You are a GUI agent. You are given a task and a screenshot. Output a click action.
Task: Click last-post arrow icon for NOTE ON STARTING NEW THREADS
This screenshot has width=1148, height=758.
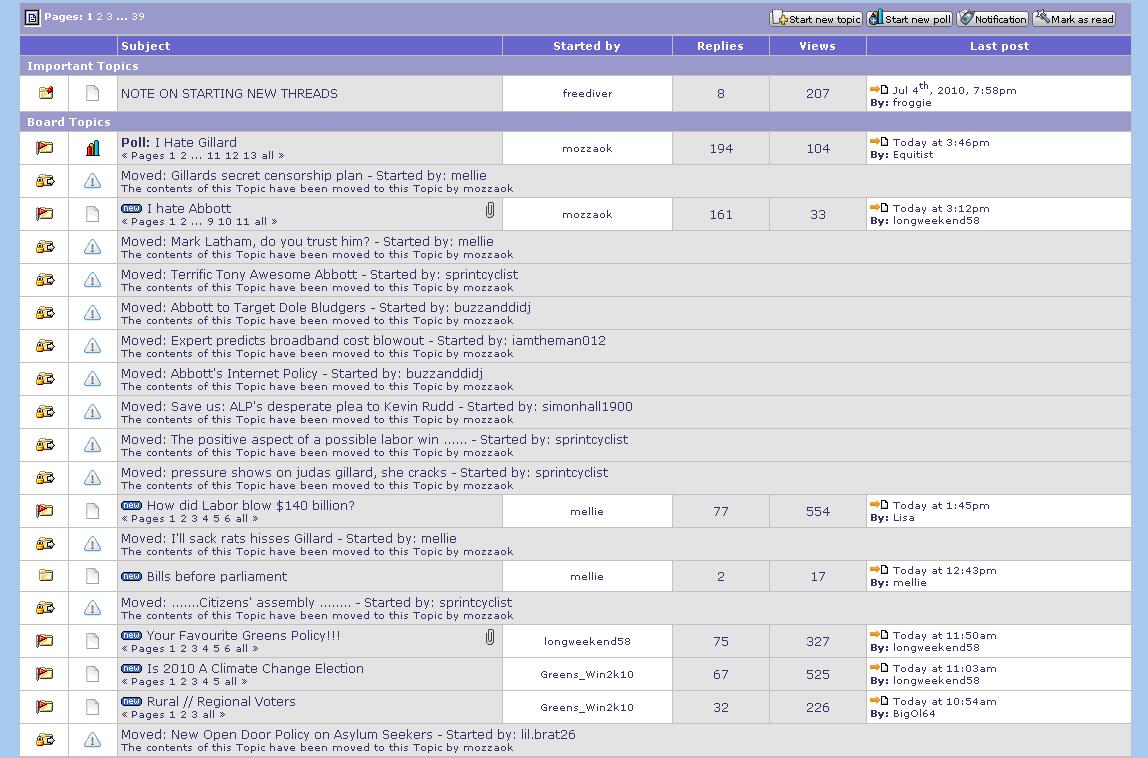click(879, 90)
